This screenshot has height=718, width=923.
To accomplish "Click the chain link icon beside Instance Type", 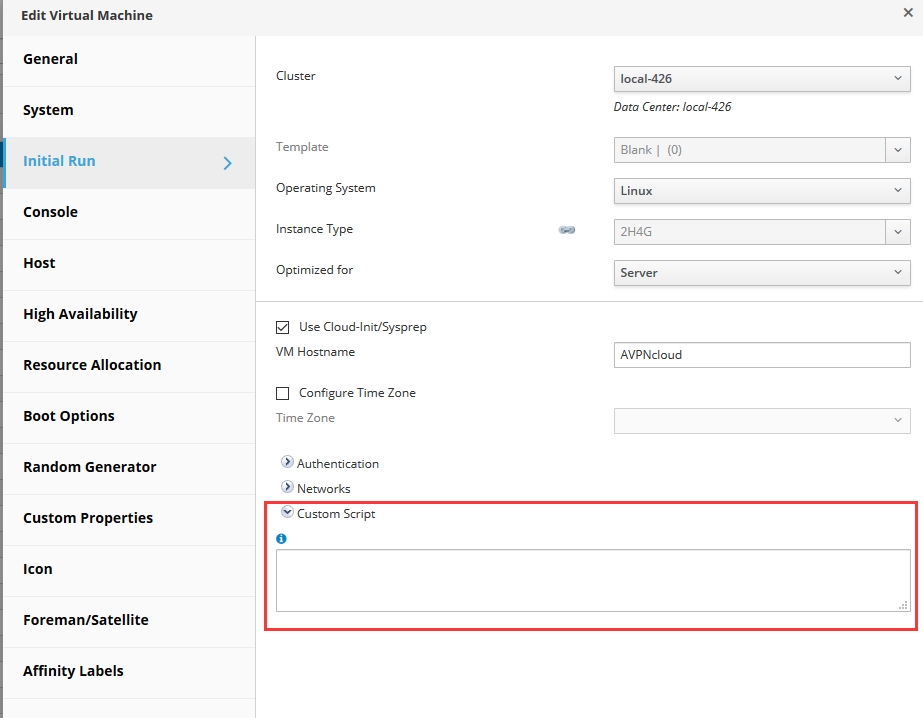I will (567, 230).
